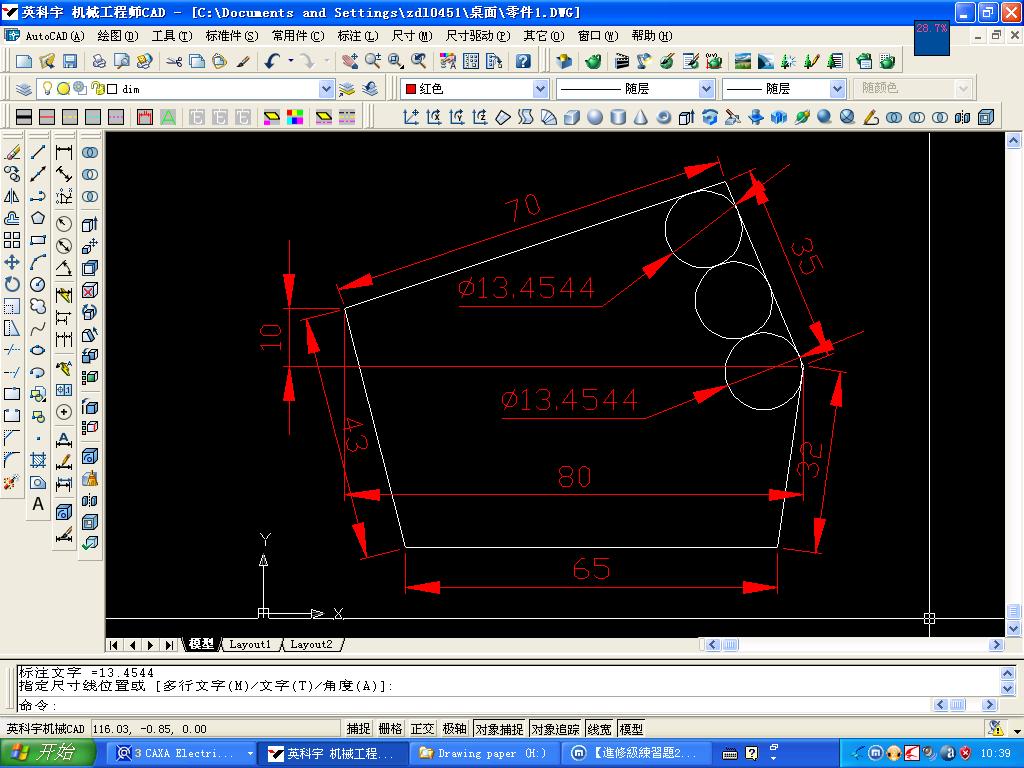Toggle 捕捉 snap mode in status bar
Image resolution: width=1024 pixels, height=768 pixels.
click(x=359, y=729)
